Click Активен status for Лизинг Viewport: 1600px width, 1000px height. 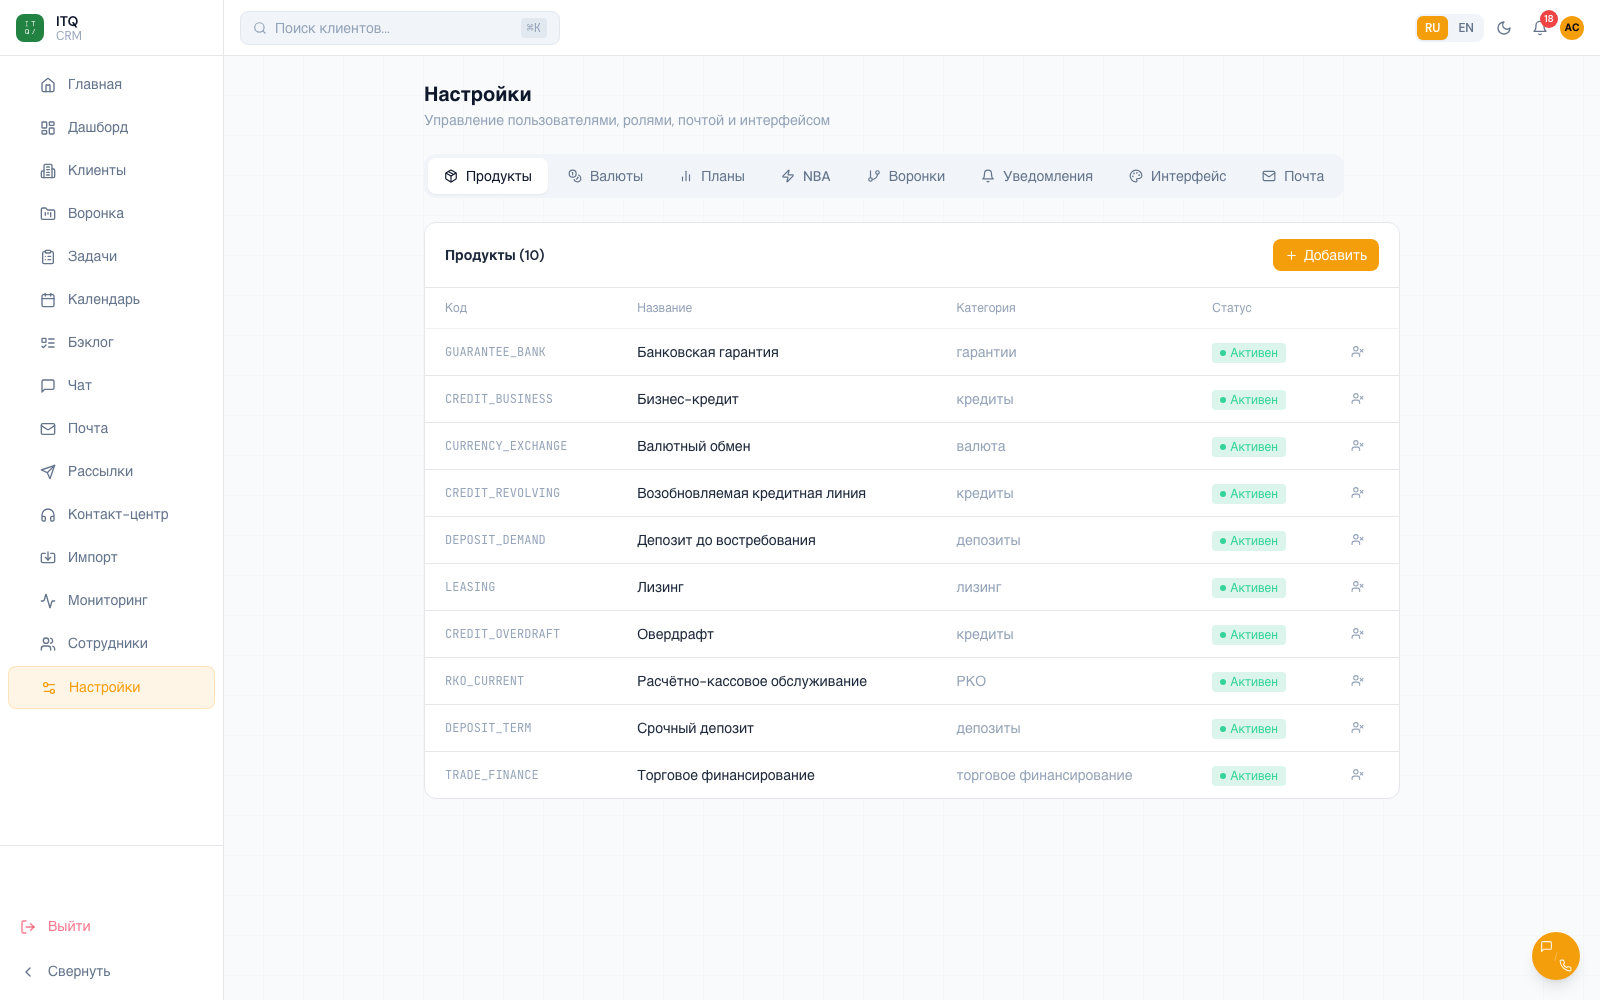(x=1249, y=588)
